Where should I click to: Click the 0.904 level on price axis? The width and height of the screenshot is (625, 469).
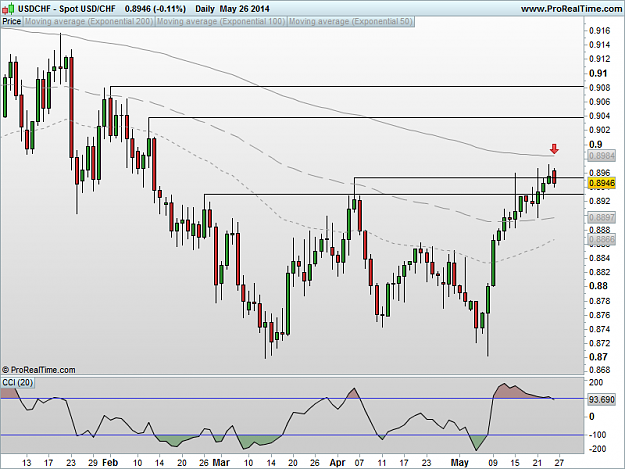pos(599,116)
